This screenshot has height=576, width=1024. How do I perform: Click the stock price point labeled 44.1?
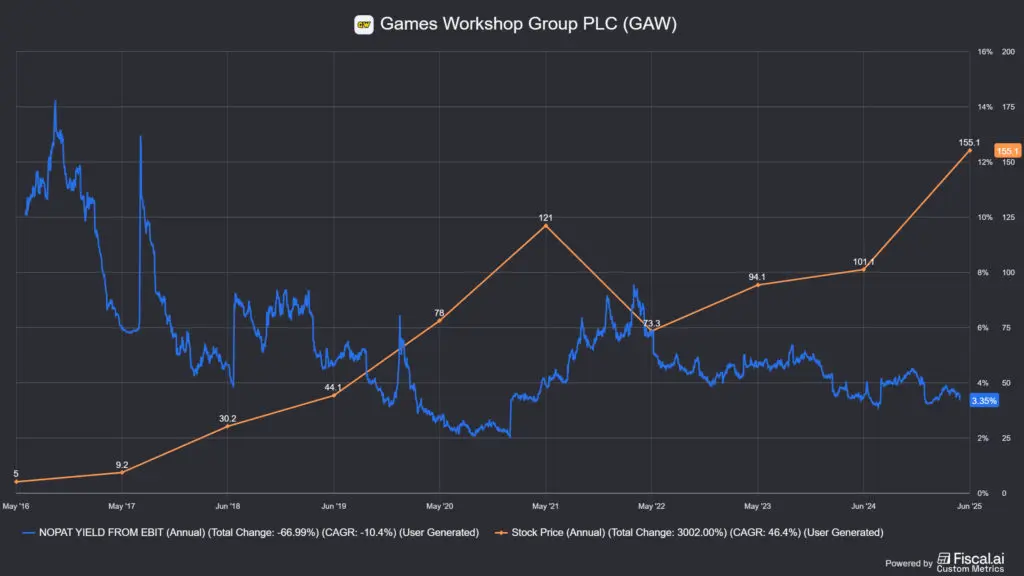(334, 395)
